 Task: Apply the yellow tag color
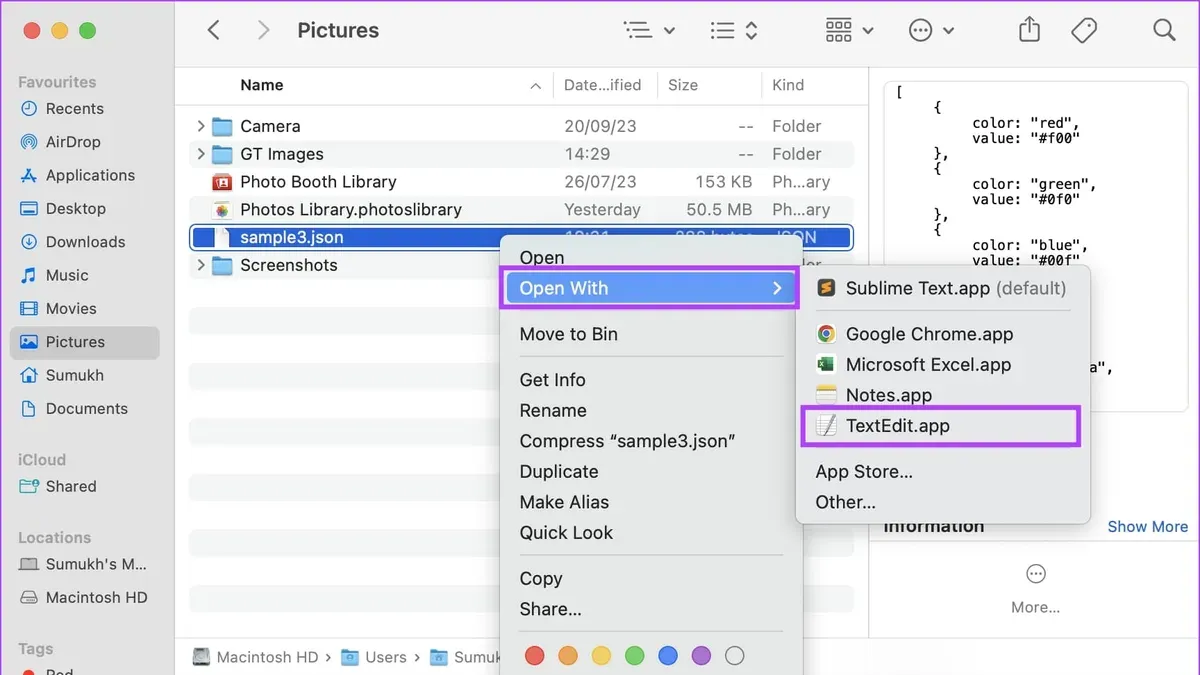click(x=601, y=656)
